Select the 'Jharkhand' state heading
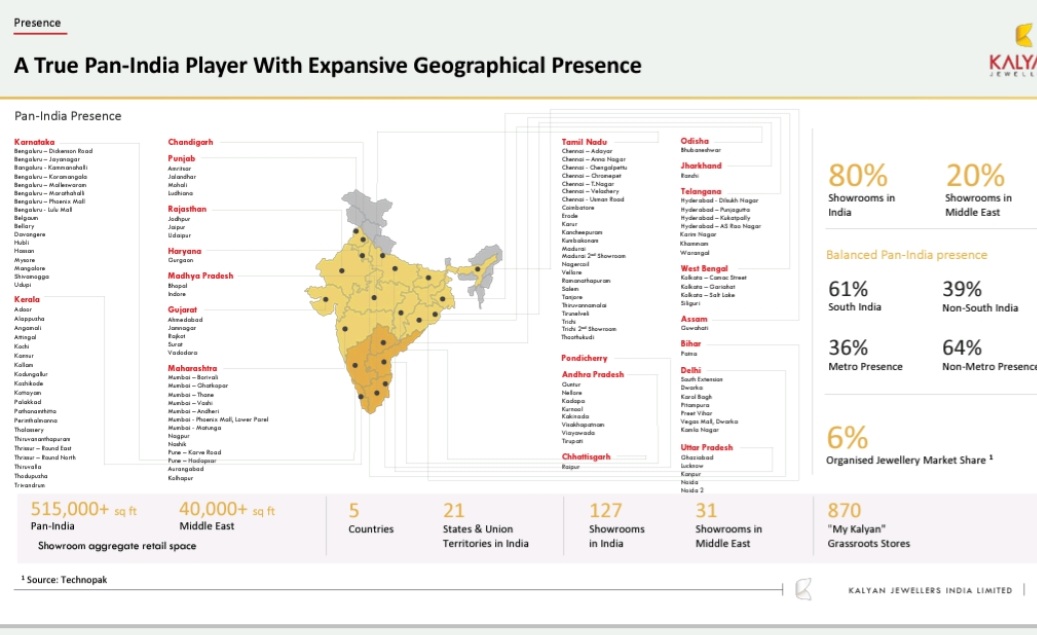The image size is (1037, 635). coord(701,166)
